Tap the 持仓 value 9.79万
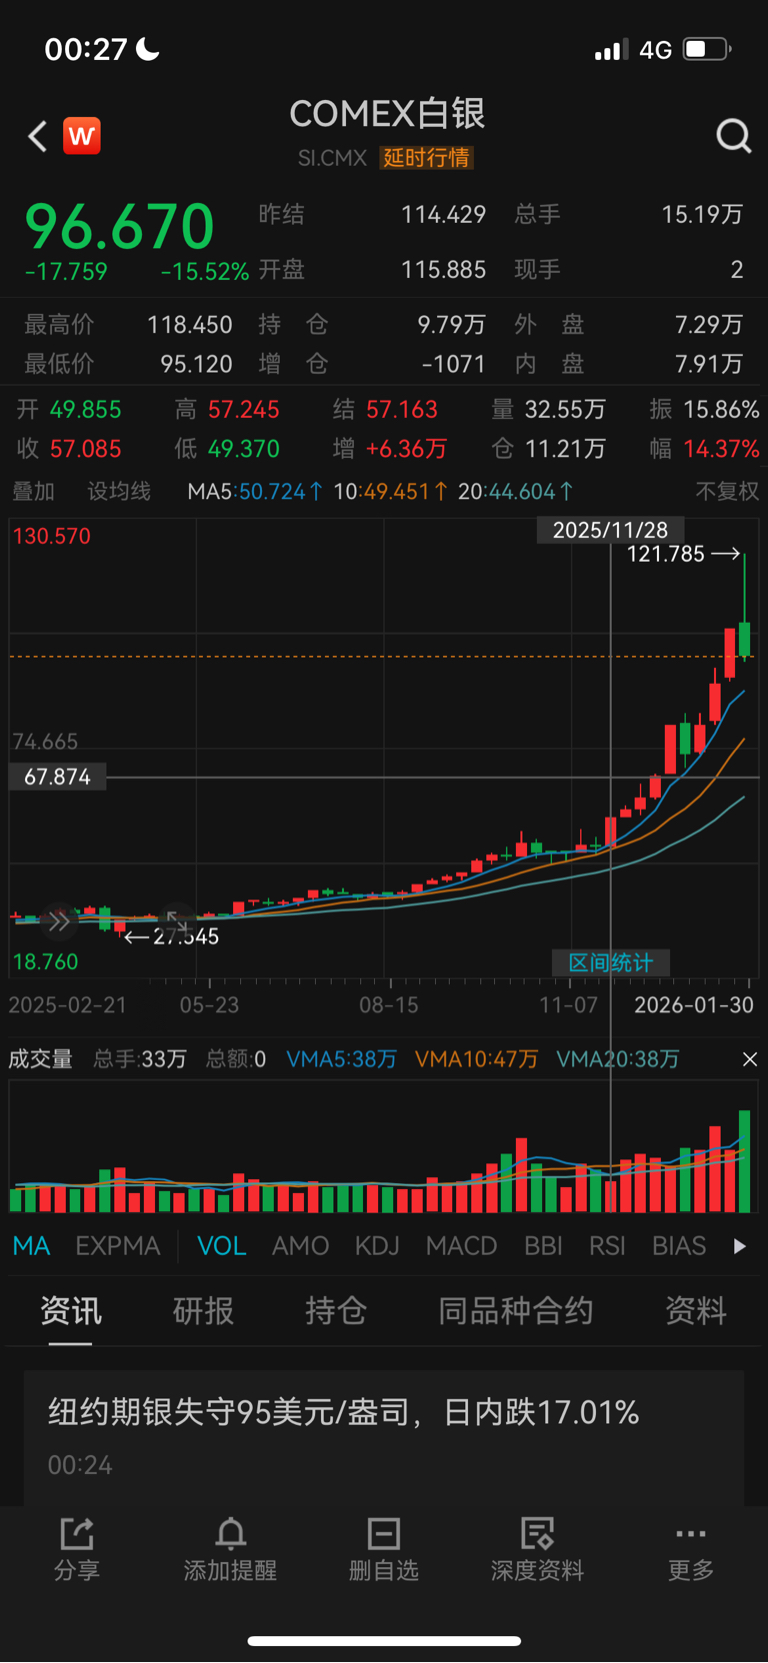The height and width of the screenshot is (1663, 768). pyautogui.click(x=451, y=325)
